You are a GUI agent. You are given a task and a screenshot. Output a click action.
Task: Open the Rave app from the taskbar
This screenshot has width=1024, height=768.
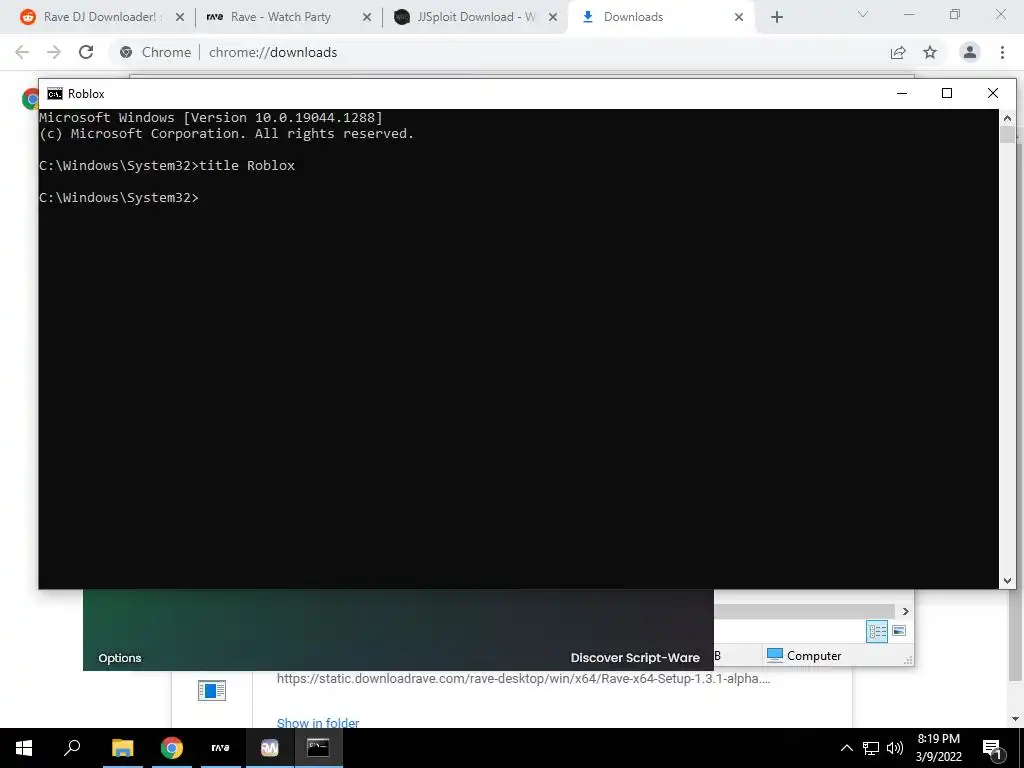[x=220, y=748]
